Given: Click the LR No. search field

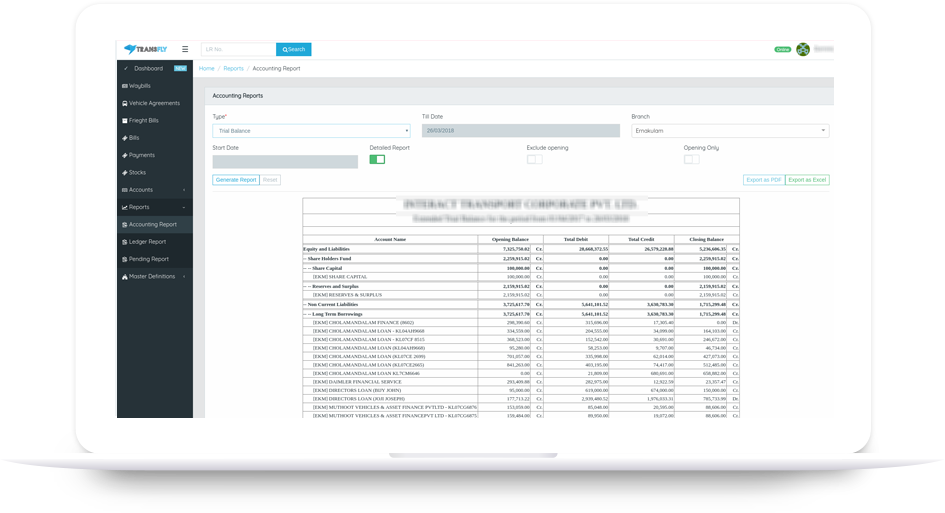Looking at the screenshot, I should [x=238, y=49].
